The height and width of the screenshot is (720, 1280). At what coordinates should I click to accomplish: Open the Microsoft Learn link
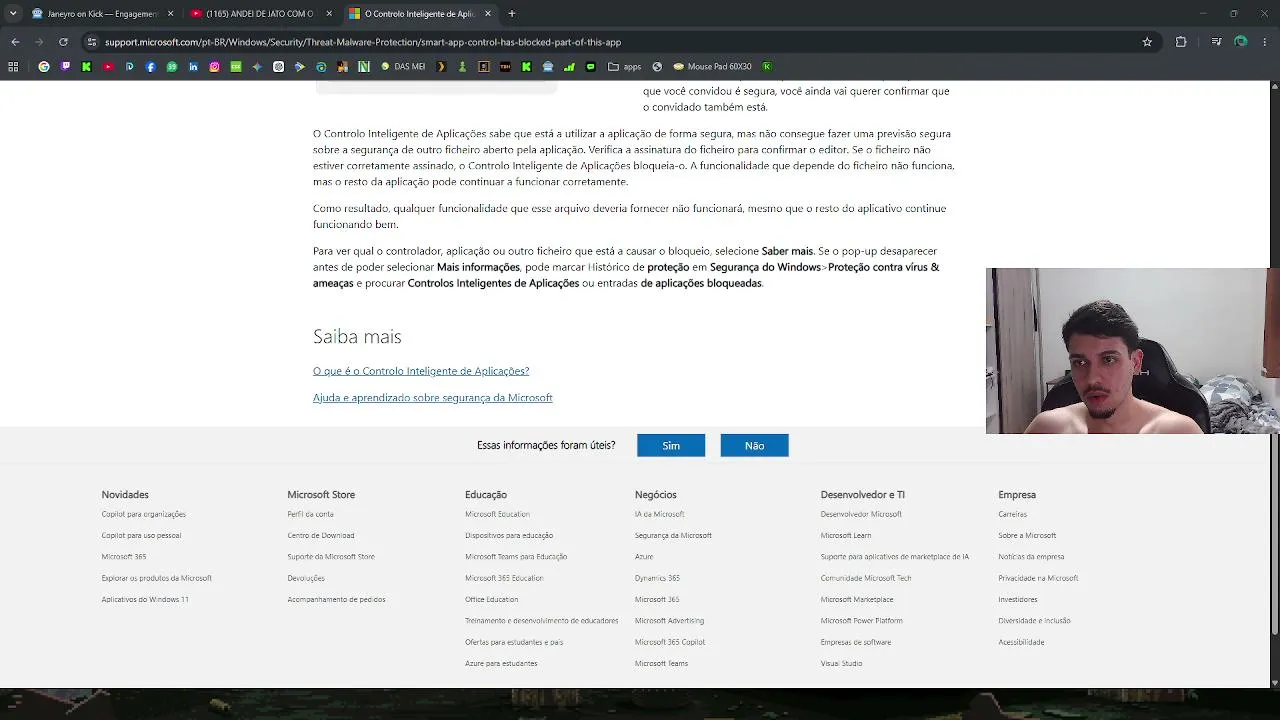click(846, 536)
